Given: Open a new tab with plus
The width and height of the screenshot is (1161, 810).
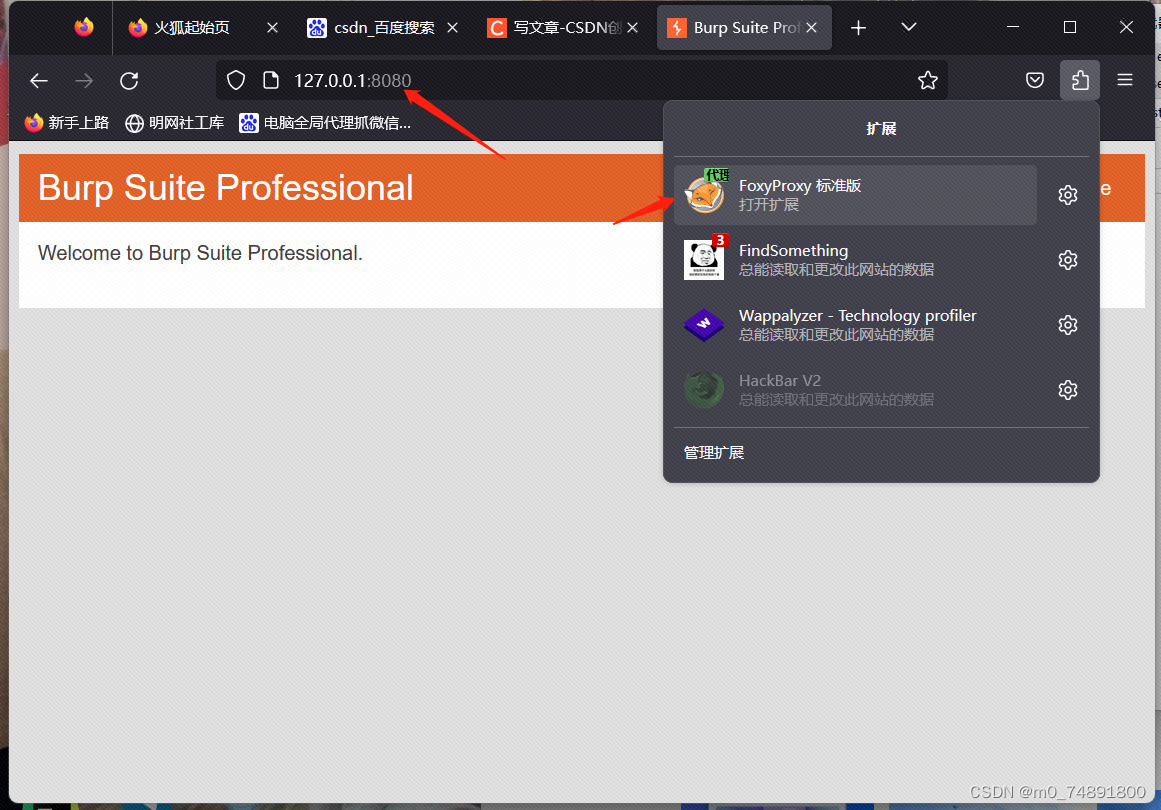Looking at the screenshot, I should (858, 27).
